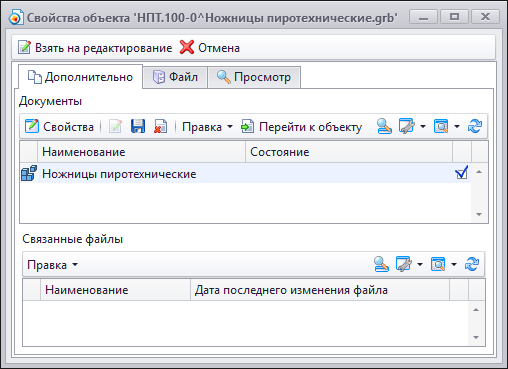Sort Documents by 'Наименование' column

(141, 152)
